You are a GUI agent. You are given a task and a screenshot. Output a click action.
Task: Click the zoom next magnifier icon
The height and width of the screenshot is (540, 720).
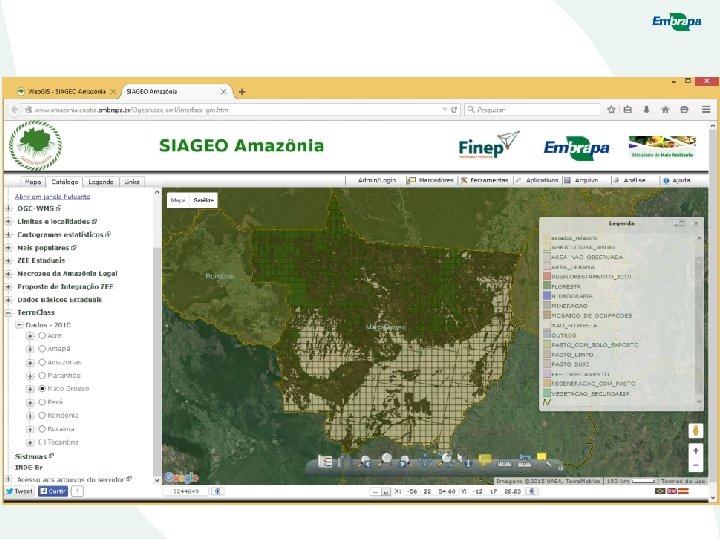click(x=405, y=461)
